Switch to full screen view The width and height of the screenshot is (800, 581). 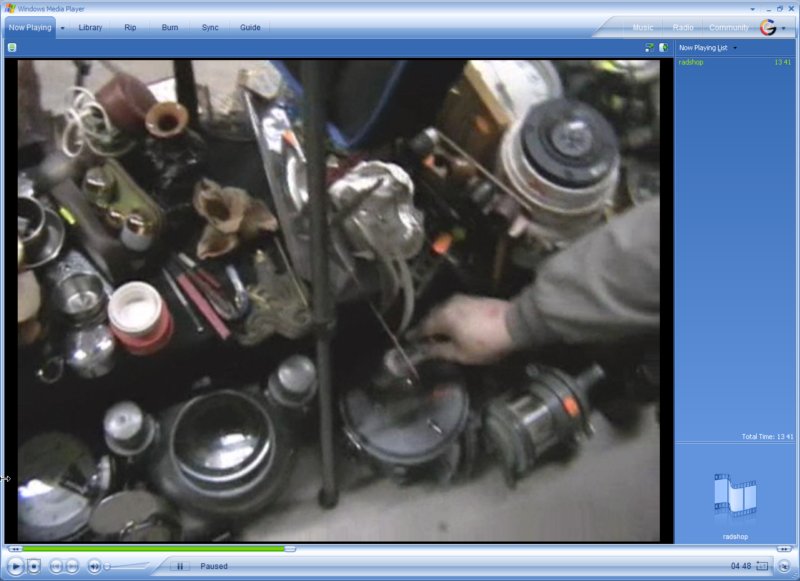(x=763, y=566)
